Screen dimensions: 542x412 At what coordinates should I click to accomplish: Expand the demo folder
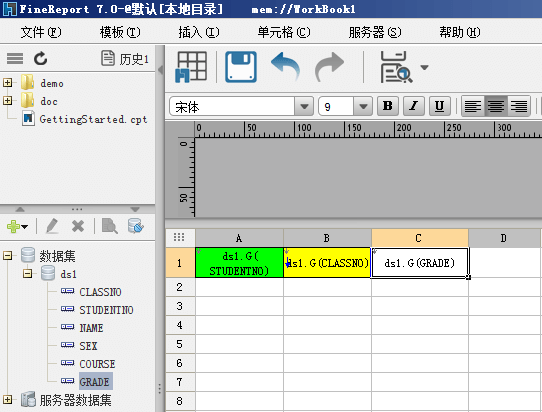click(7, 83)
